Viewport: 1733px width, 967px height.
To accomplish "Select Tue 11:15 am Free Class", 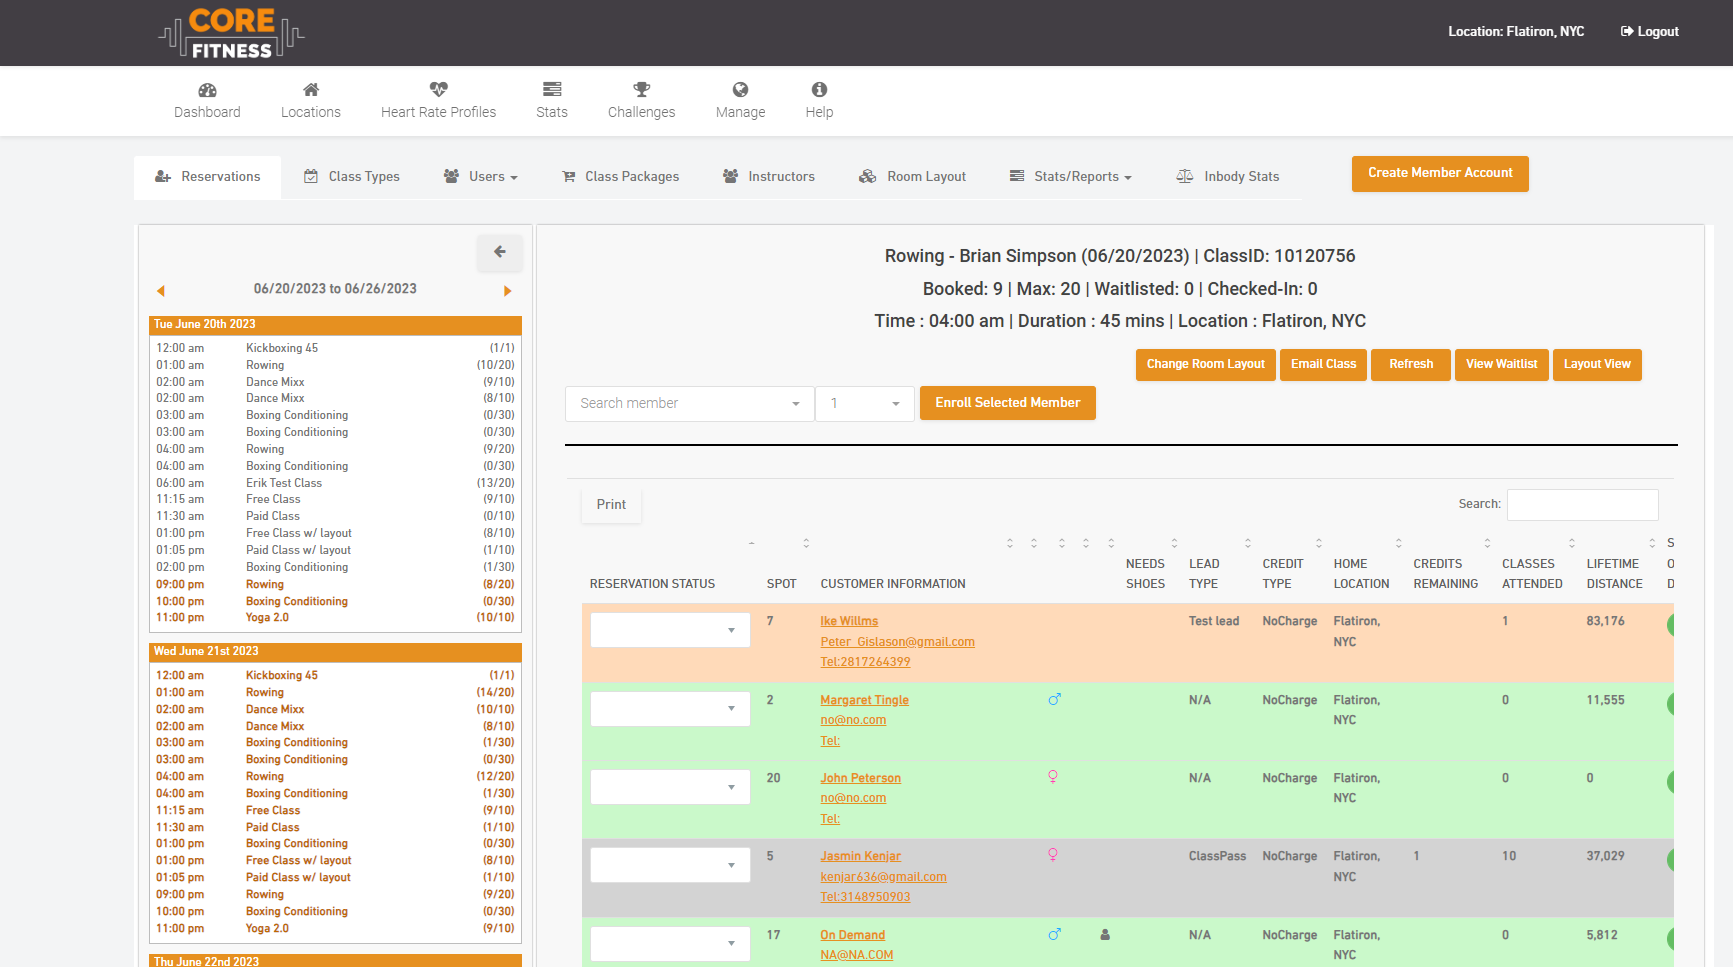I will 335,499.
